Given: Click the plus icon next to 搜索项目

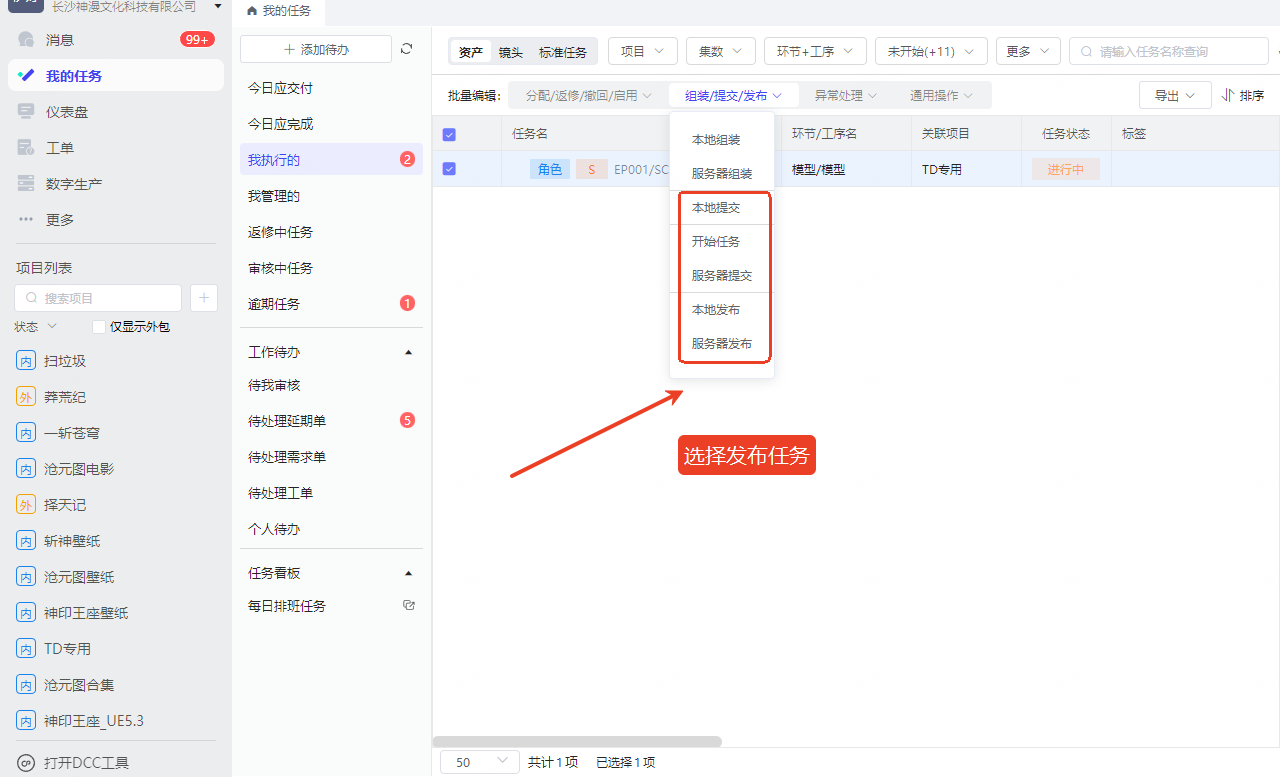Looking at the screenshot, I should tap(203, 298).
